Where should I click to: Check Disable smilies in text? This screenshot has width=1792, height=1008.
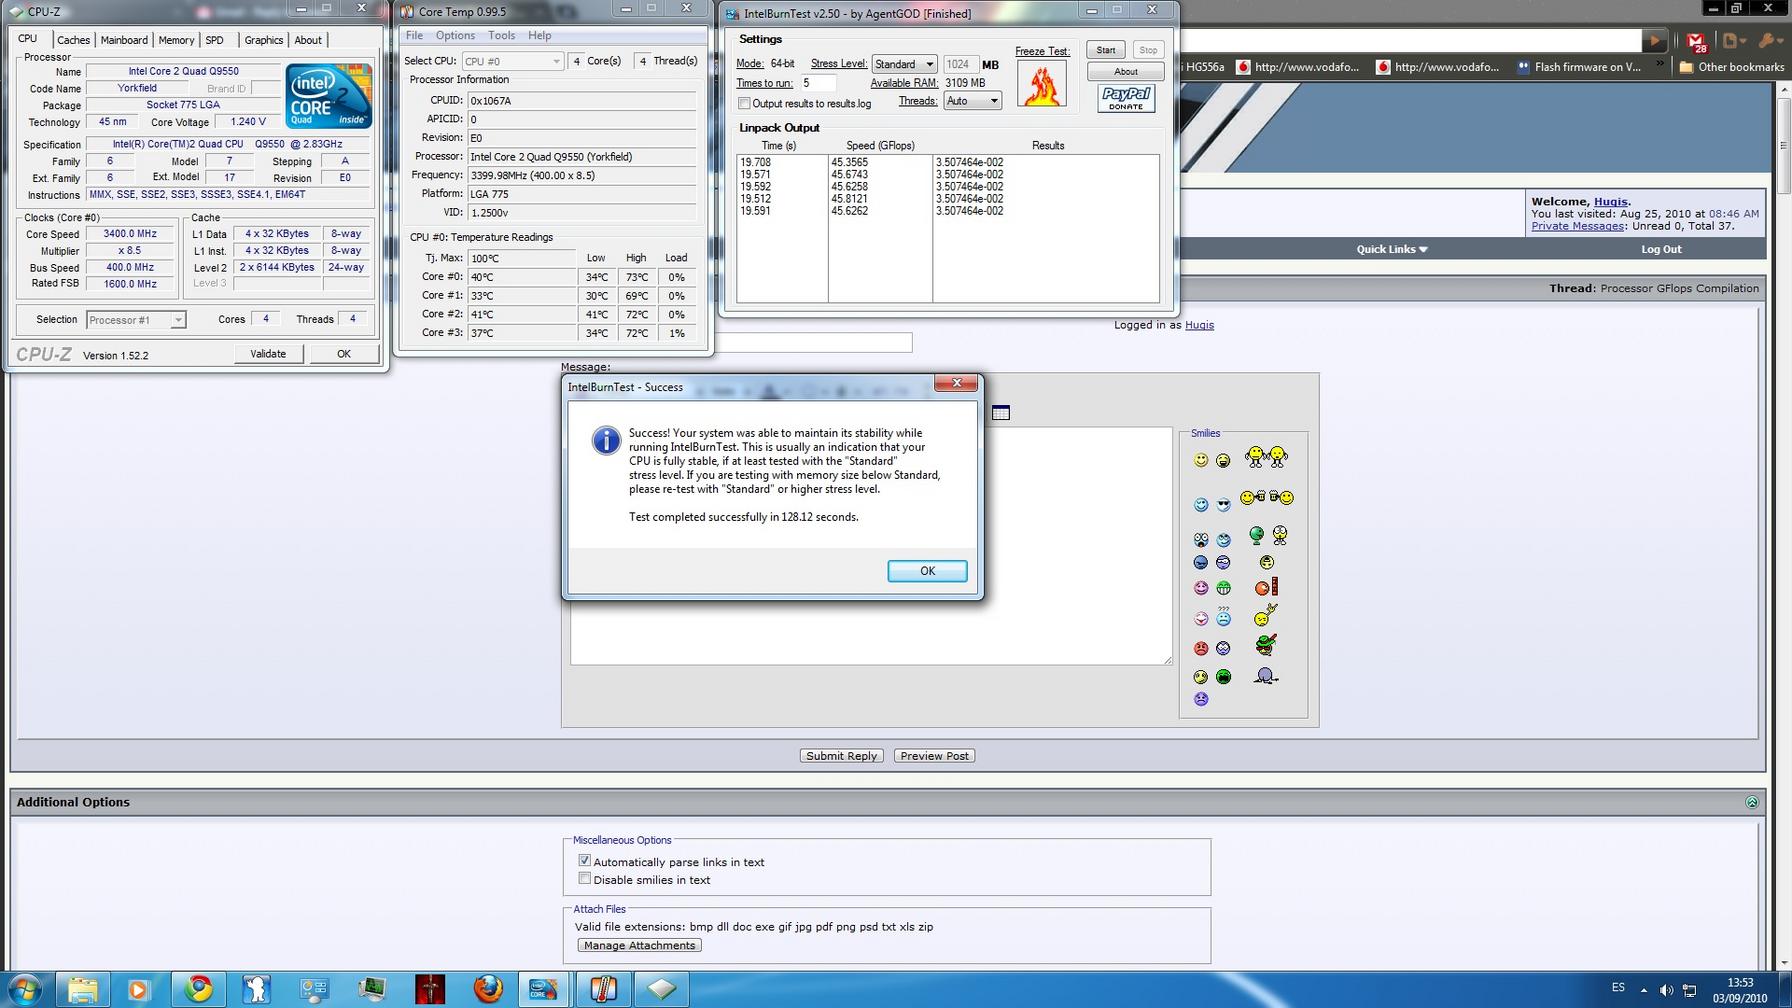585,879
